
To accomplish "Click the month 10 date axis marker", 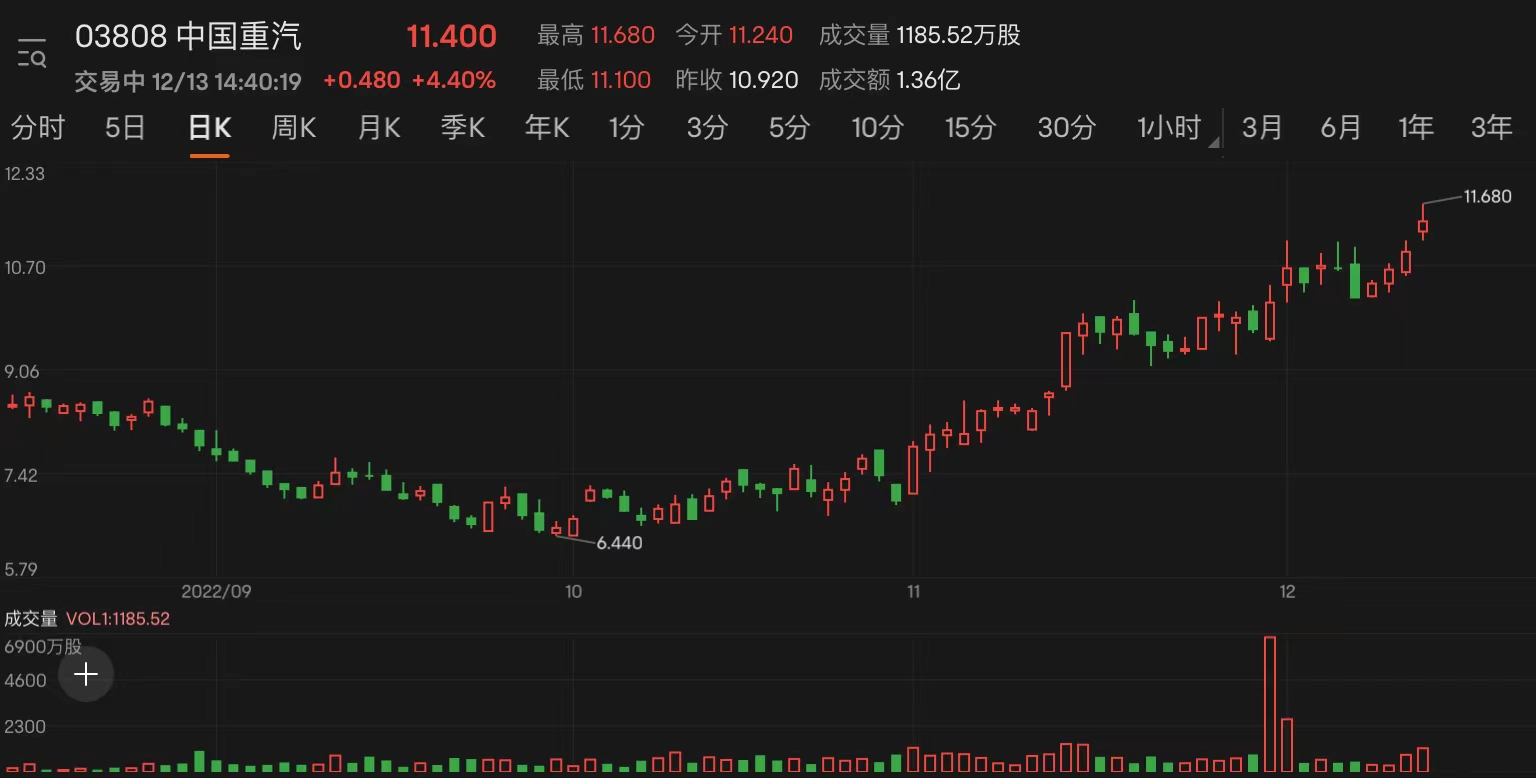I will [x=572, y=591].
